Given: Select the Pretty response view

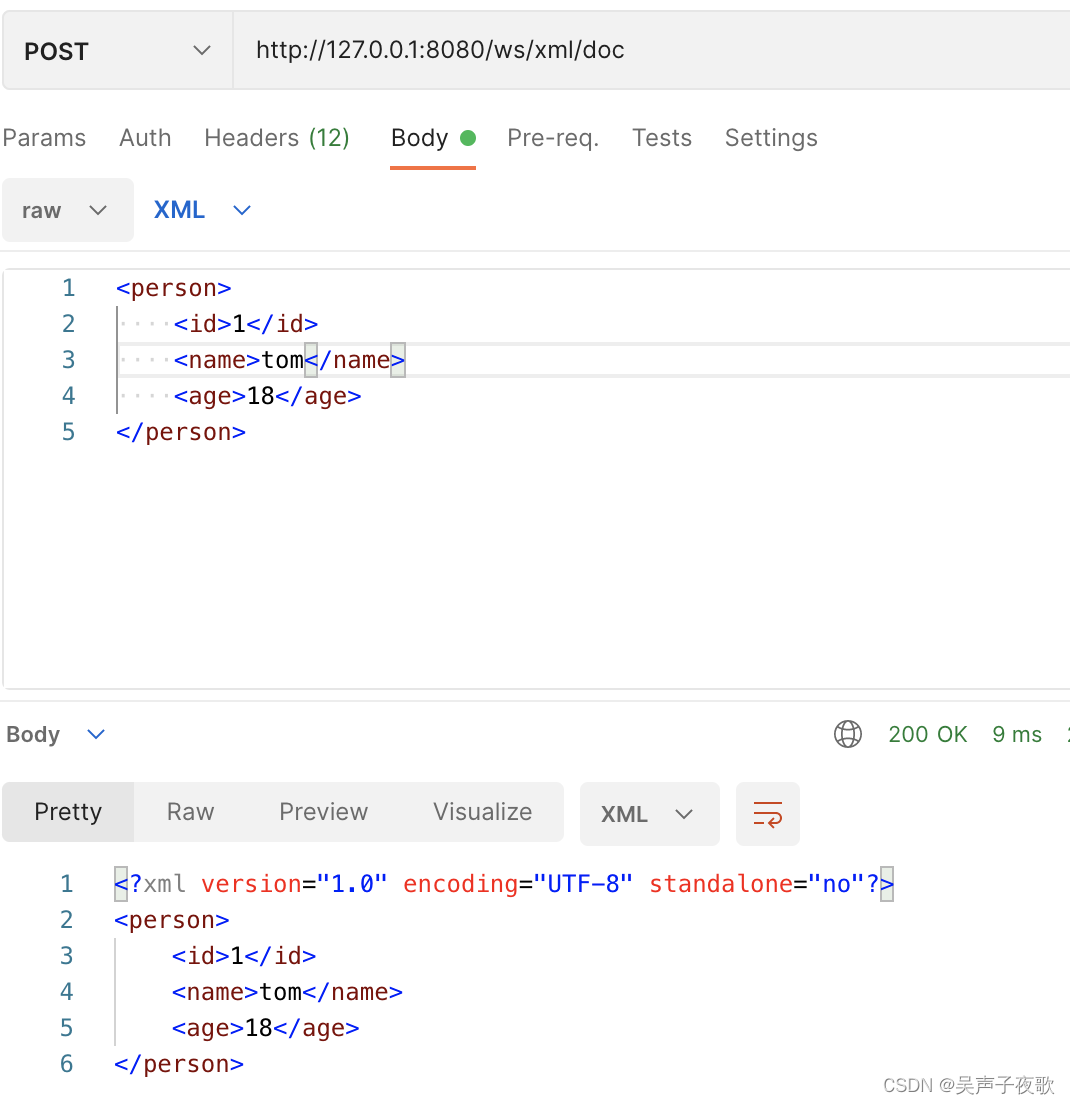Looking at the screenshot, I should [68, 812].
